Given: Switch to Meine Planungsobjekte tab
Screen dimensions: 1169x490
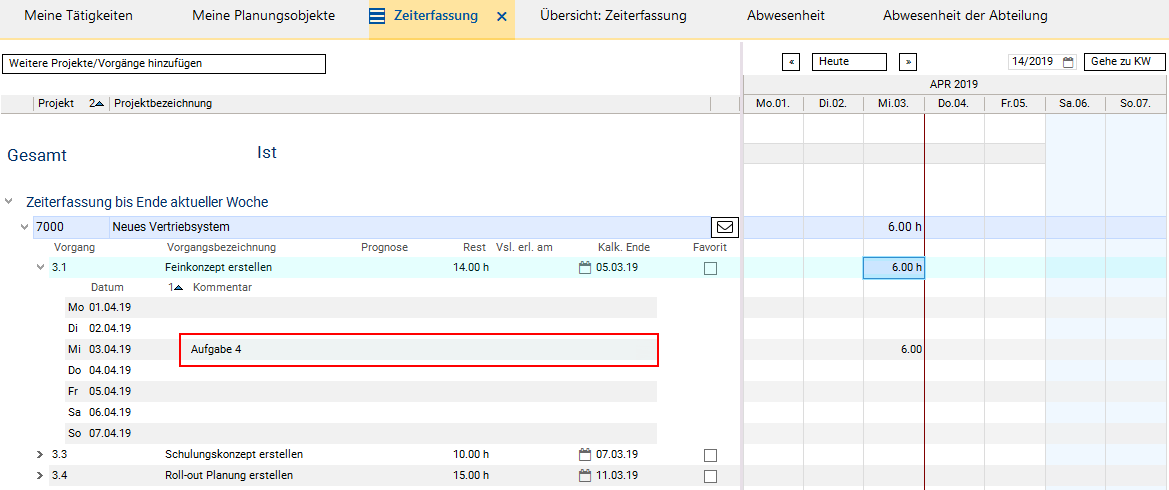Looking at the screenshot, I should (x=264, y=16).
